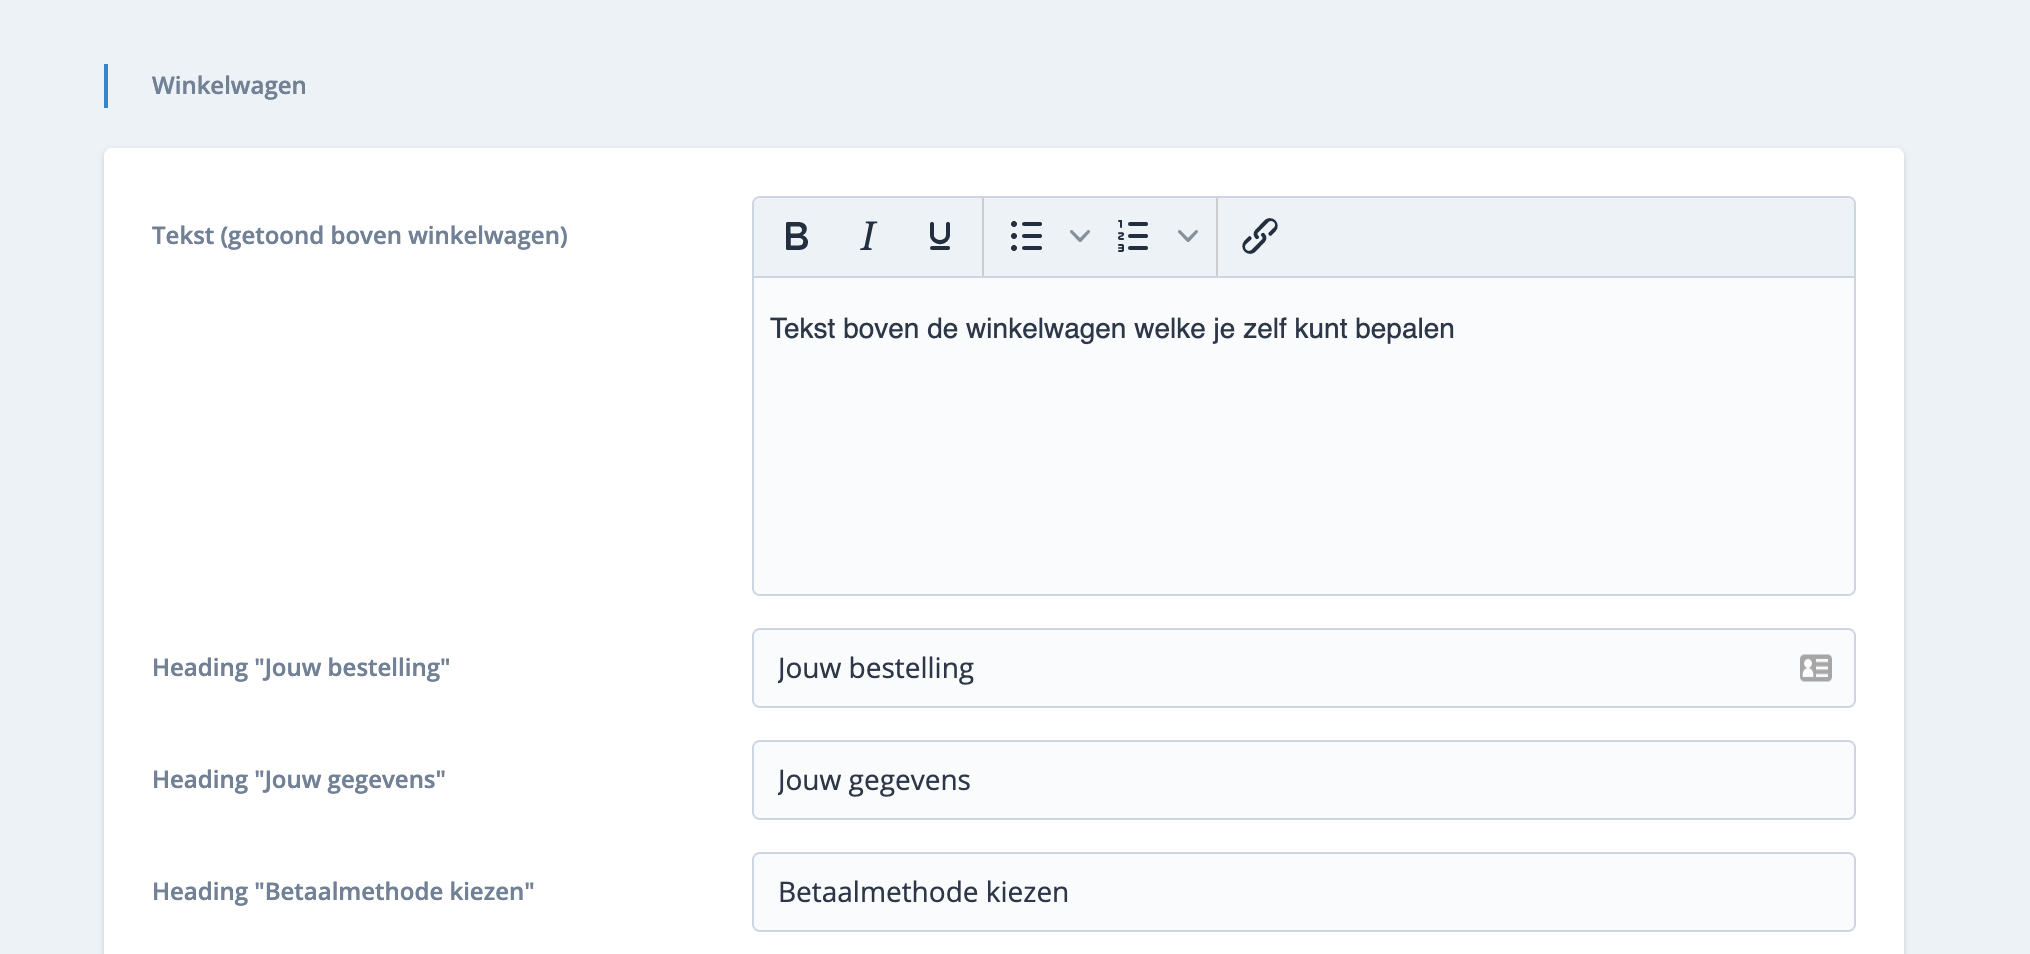Click the 'Tekst (getoond boven winkelwagen)' label

(359, 236)
